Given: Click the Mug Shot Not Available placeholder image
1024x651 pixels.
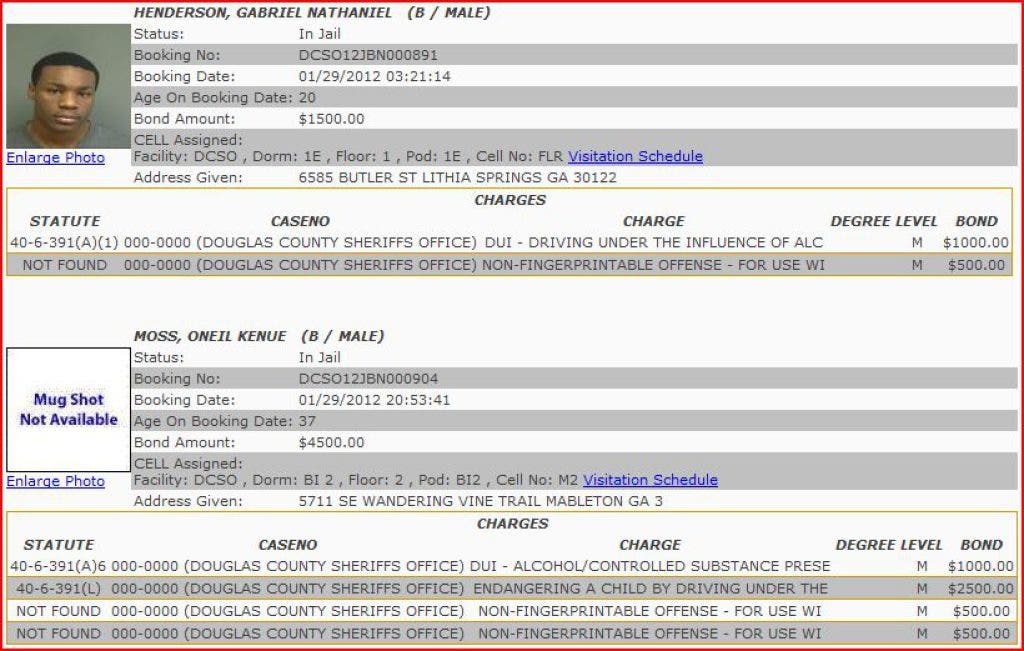Looking at the screenshot, I should [68, 410].
